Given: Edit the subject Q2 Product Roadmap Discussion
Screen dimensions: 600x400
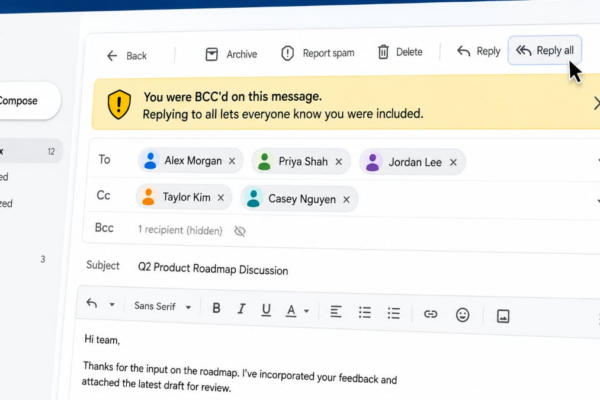Looking at the screenshot, I should [213, 269].
